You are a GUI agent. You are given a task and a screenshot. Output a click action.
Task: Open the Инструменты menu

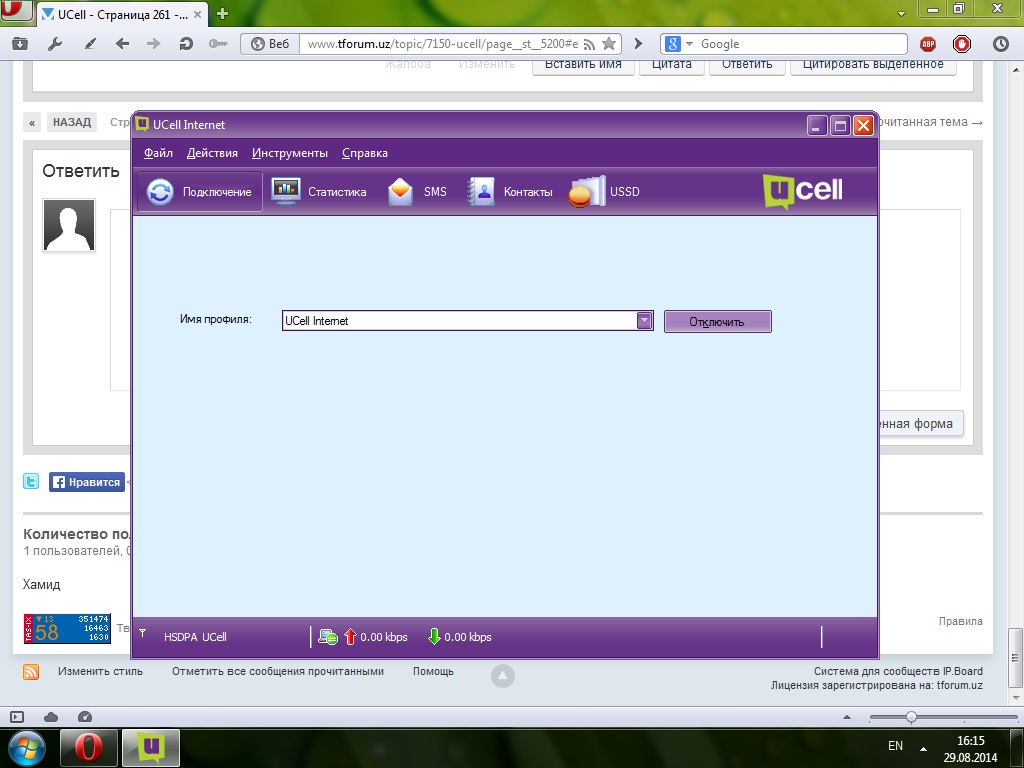290,153
